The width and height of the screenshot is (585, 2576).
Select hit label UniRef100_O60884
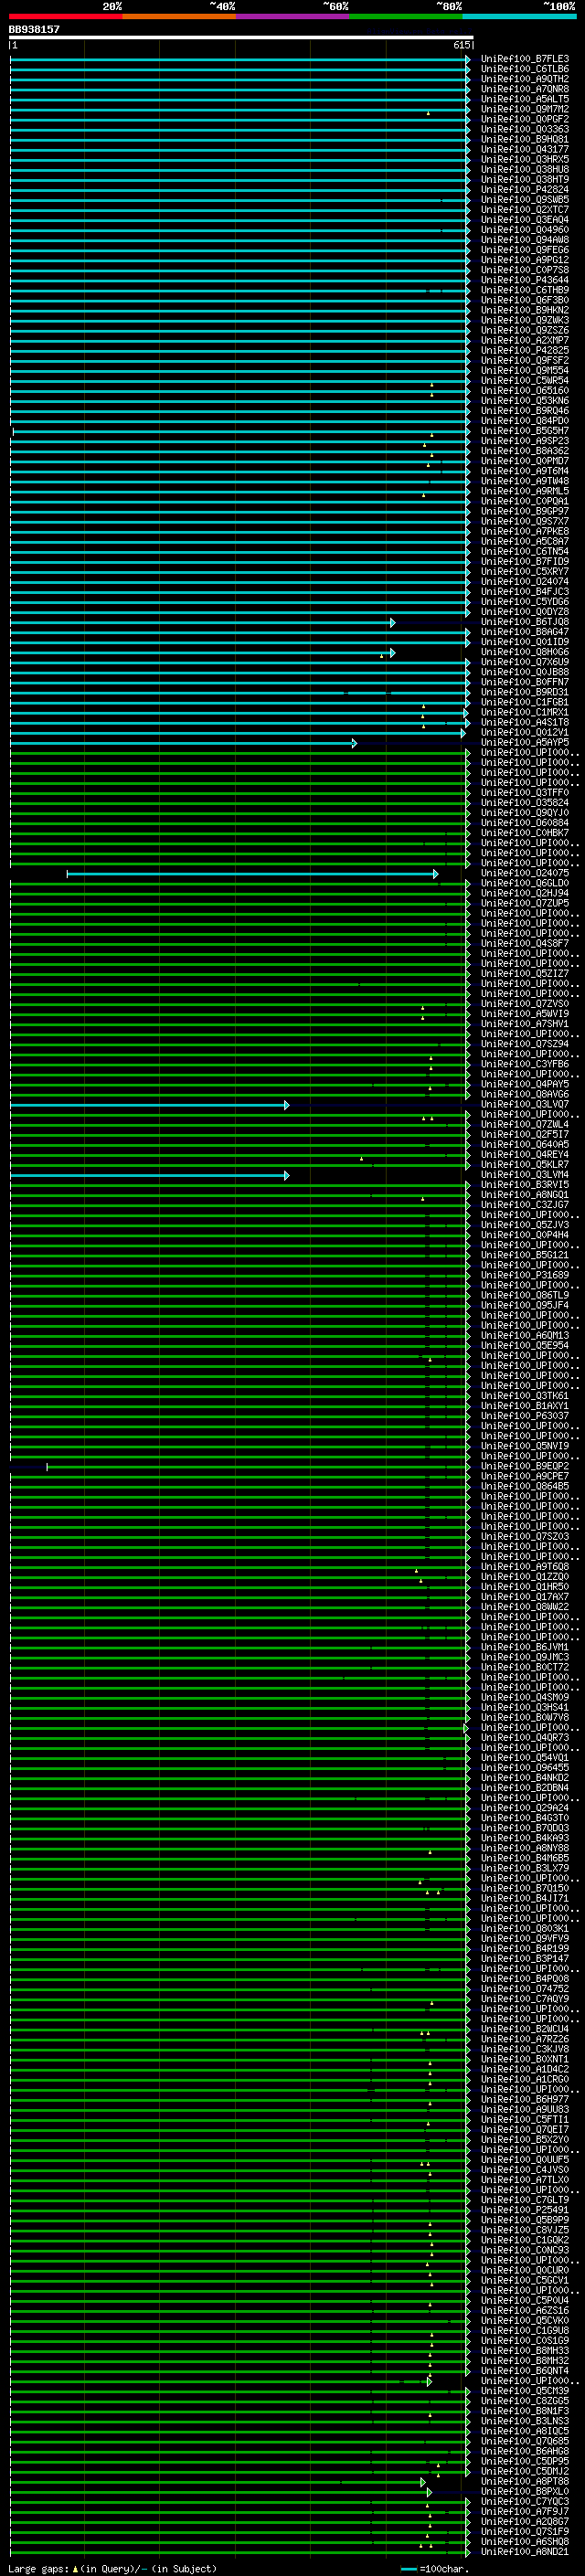pyautogui.click(x=525, y=823)
